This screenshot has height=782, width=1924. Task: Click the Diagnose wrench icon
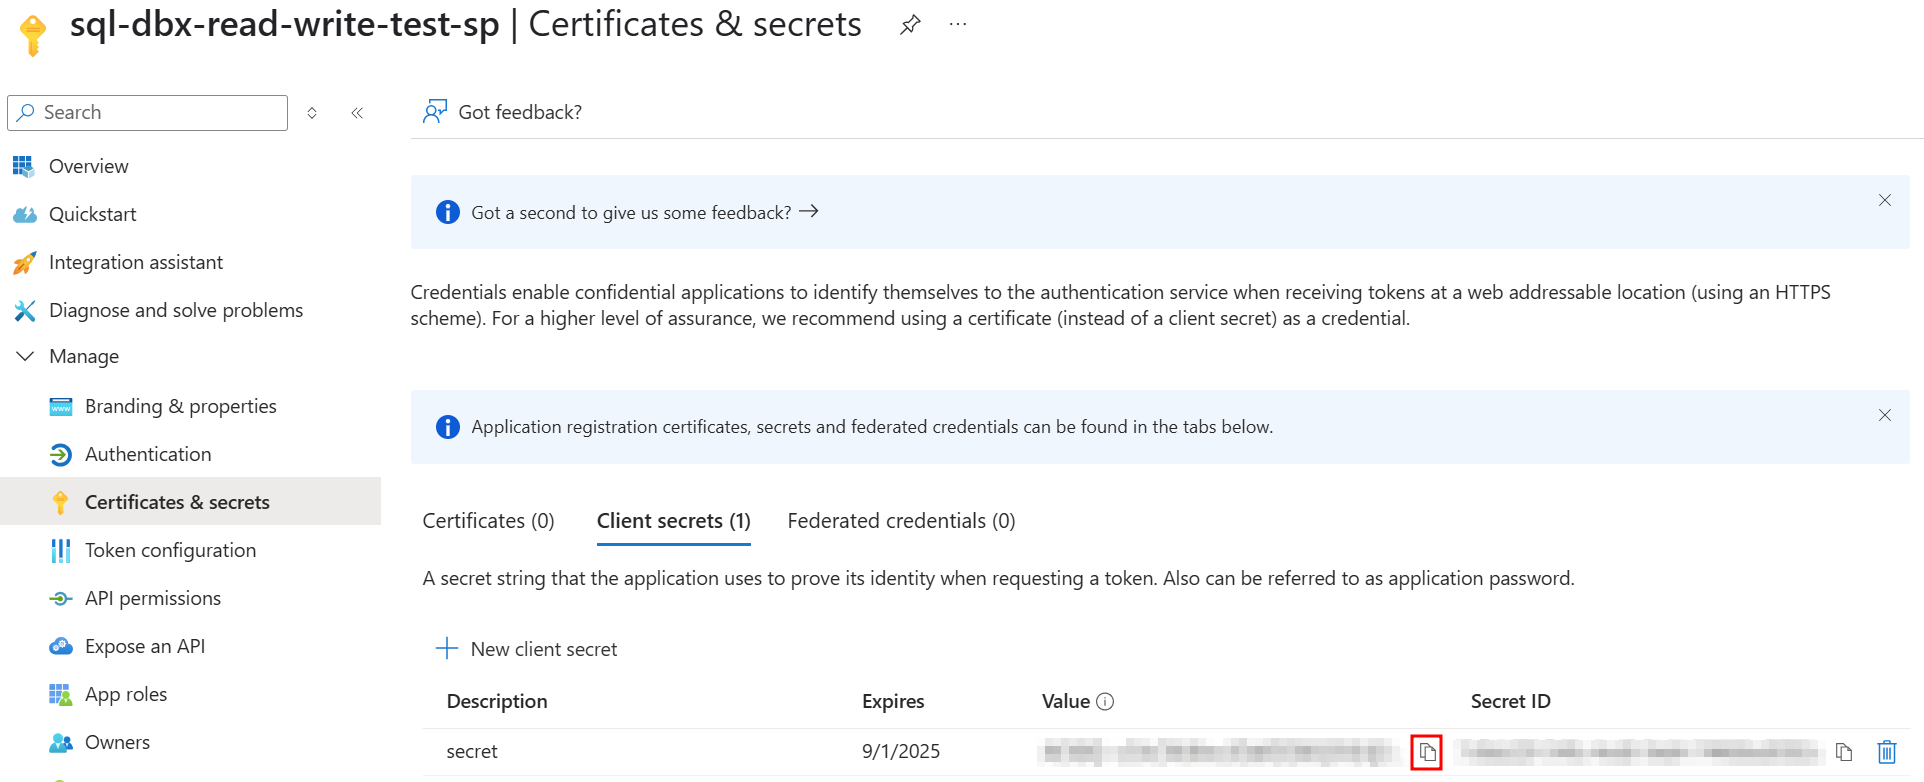coord(24,310)
